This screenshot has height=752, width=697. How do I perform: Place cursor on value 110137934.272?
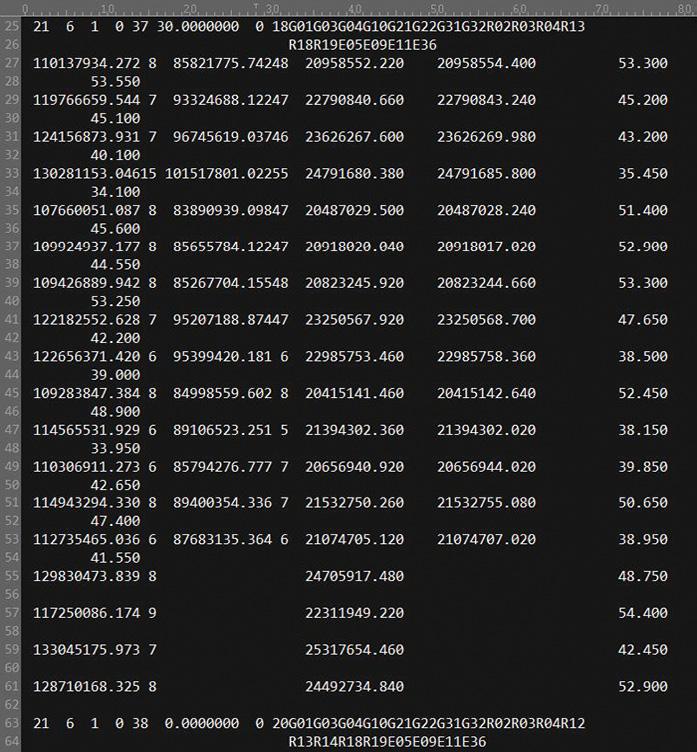tap(86, 63)
